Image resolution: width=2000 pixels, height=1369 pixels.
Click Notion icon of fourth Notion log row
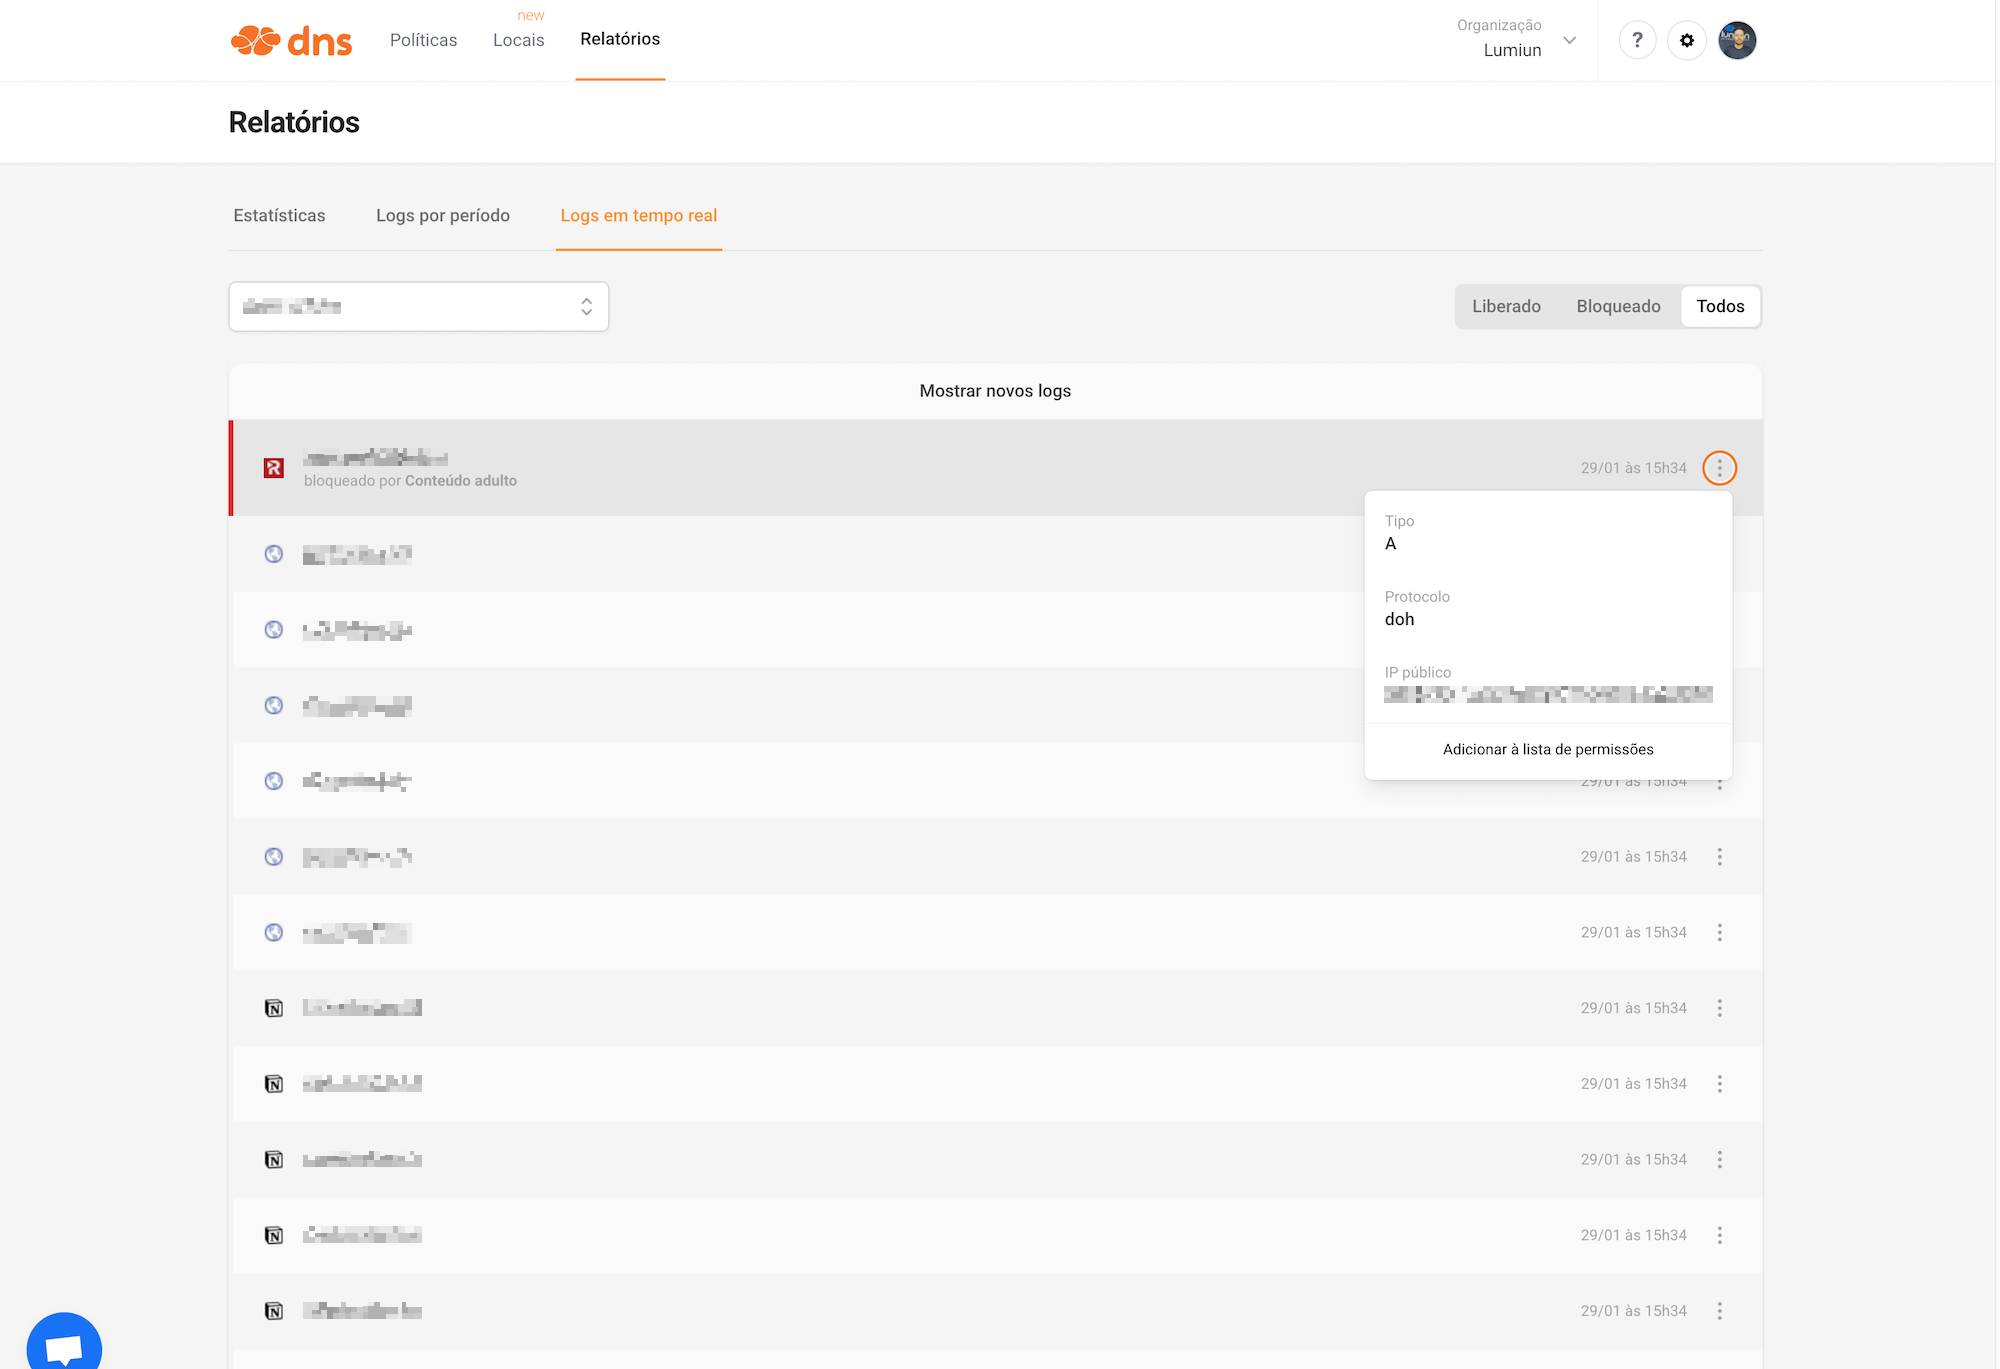coord(274,1235)
